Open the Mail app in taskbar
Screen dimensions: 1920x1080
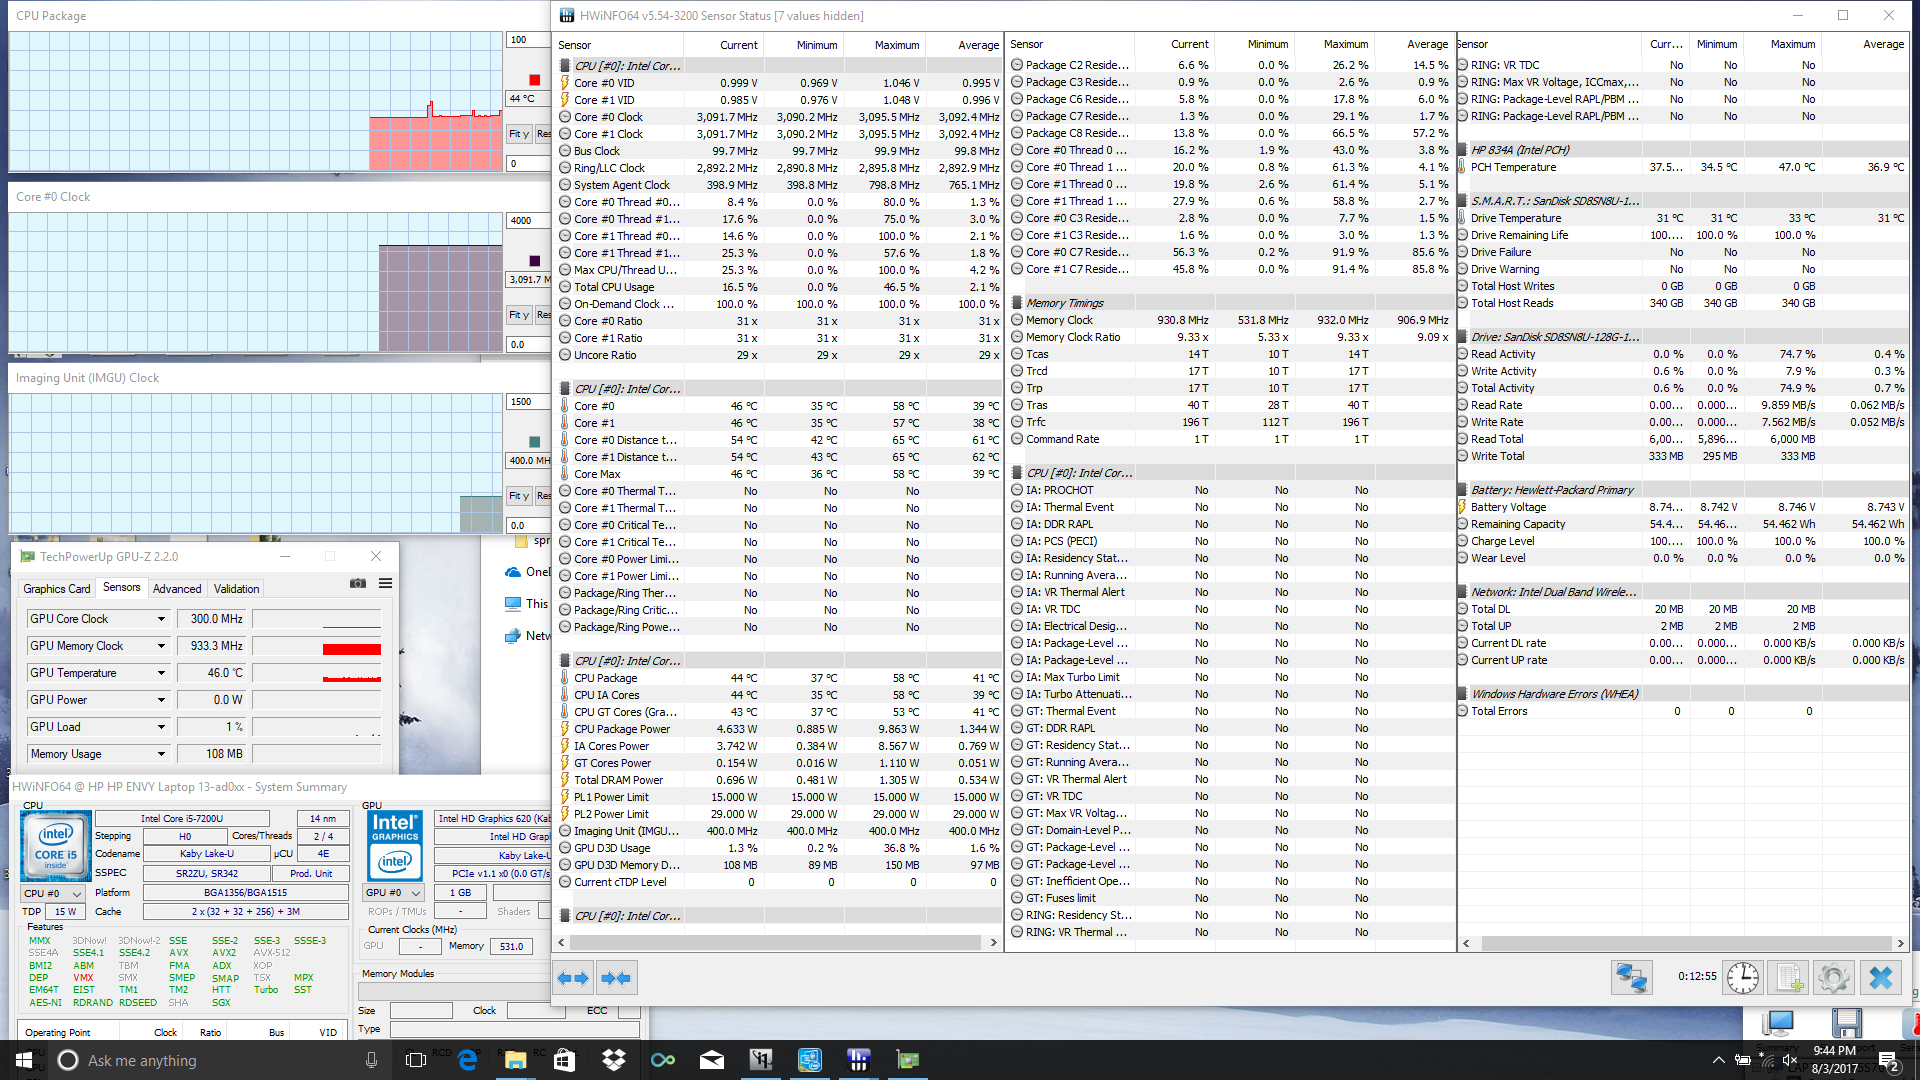(711, 1060)
